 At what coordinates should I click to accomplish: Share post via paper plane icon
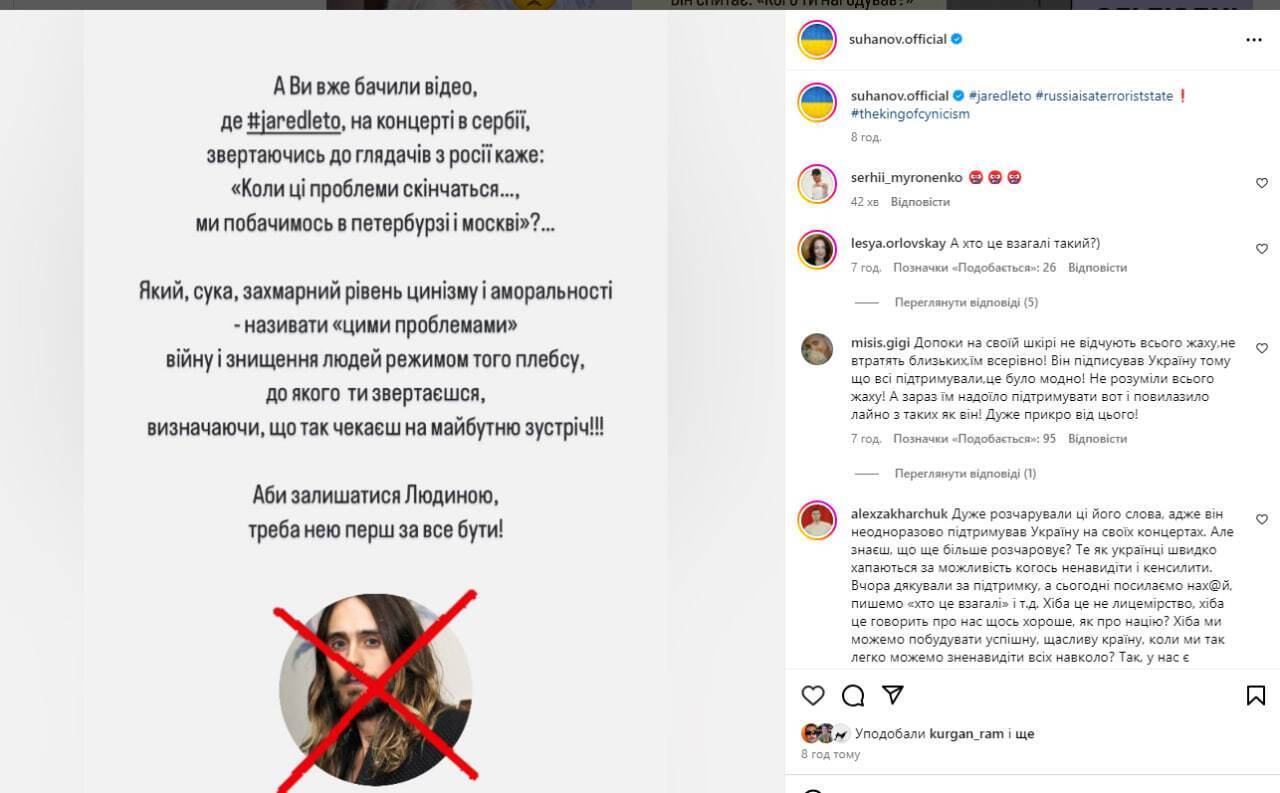coord(893,694)
